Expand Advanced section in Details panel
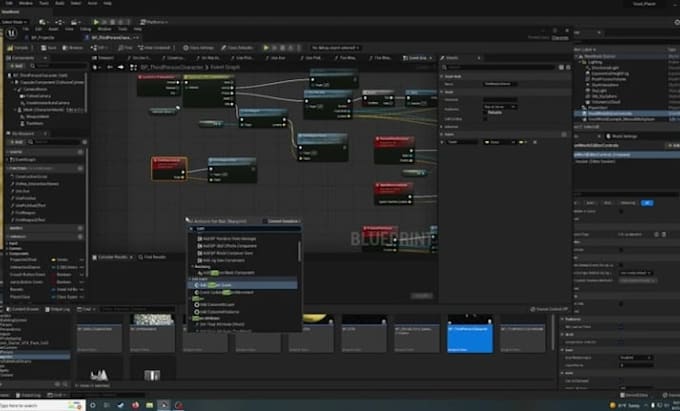The image size is (680, 411). 442,127
